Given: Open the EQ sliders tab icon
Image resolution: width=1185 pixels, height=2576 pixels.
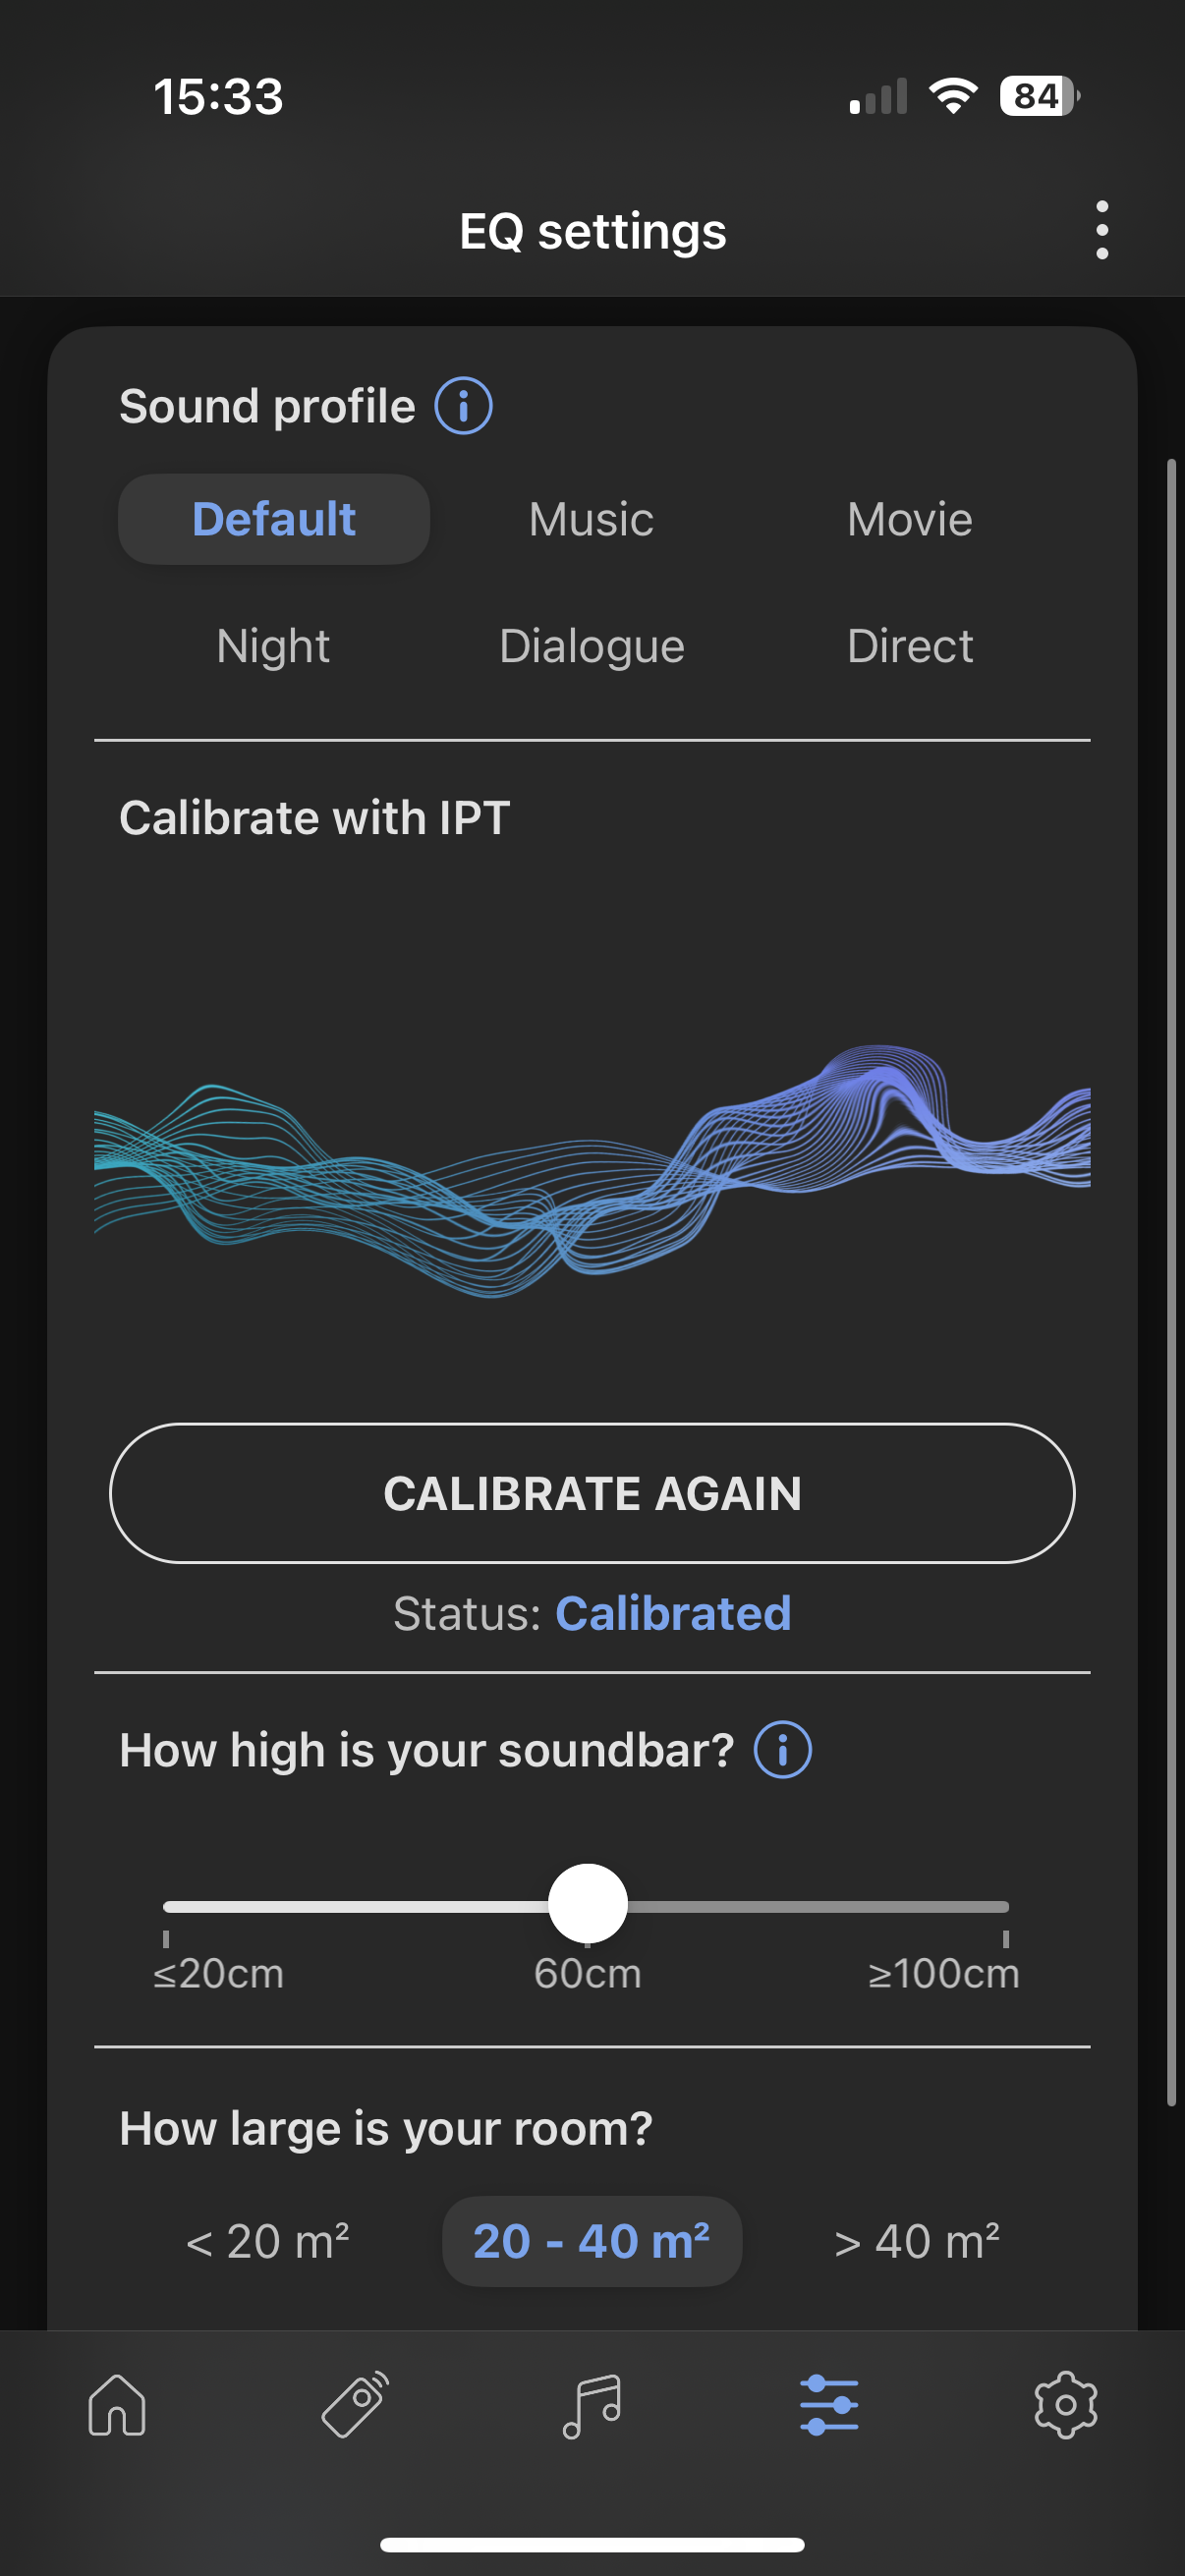Looking at the screenshot, I should click(829, 2405).
